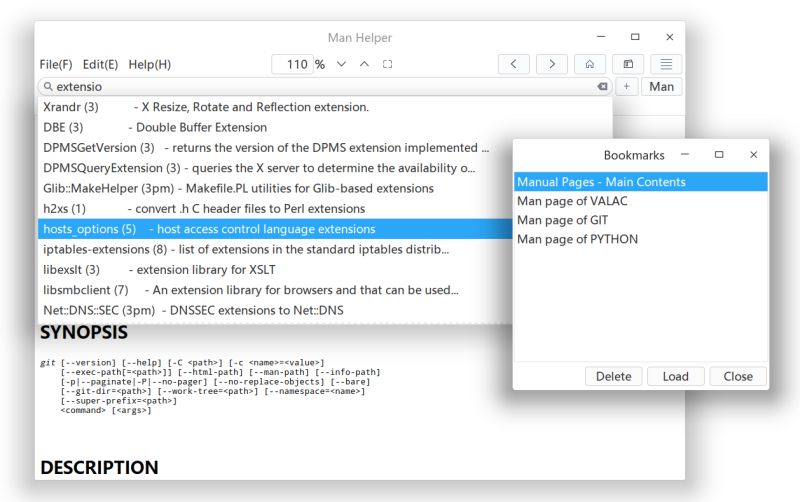Screen dimensions: 800x502
Task: Click Load in Bookmarks window
Action: coord(676,376)
